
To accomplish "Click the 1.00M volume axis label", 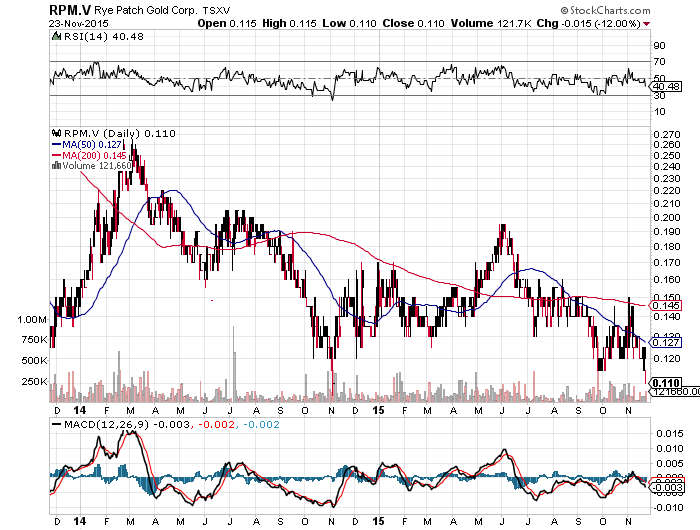I will [x=32, y=319].
